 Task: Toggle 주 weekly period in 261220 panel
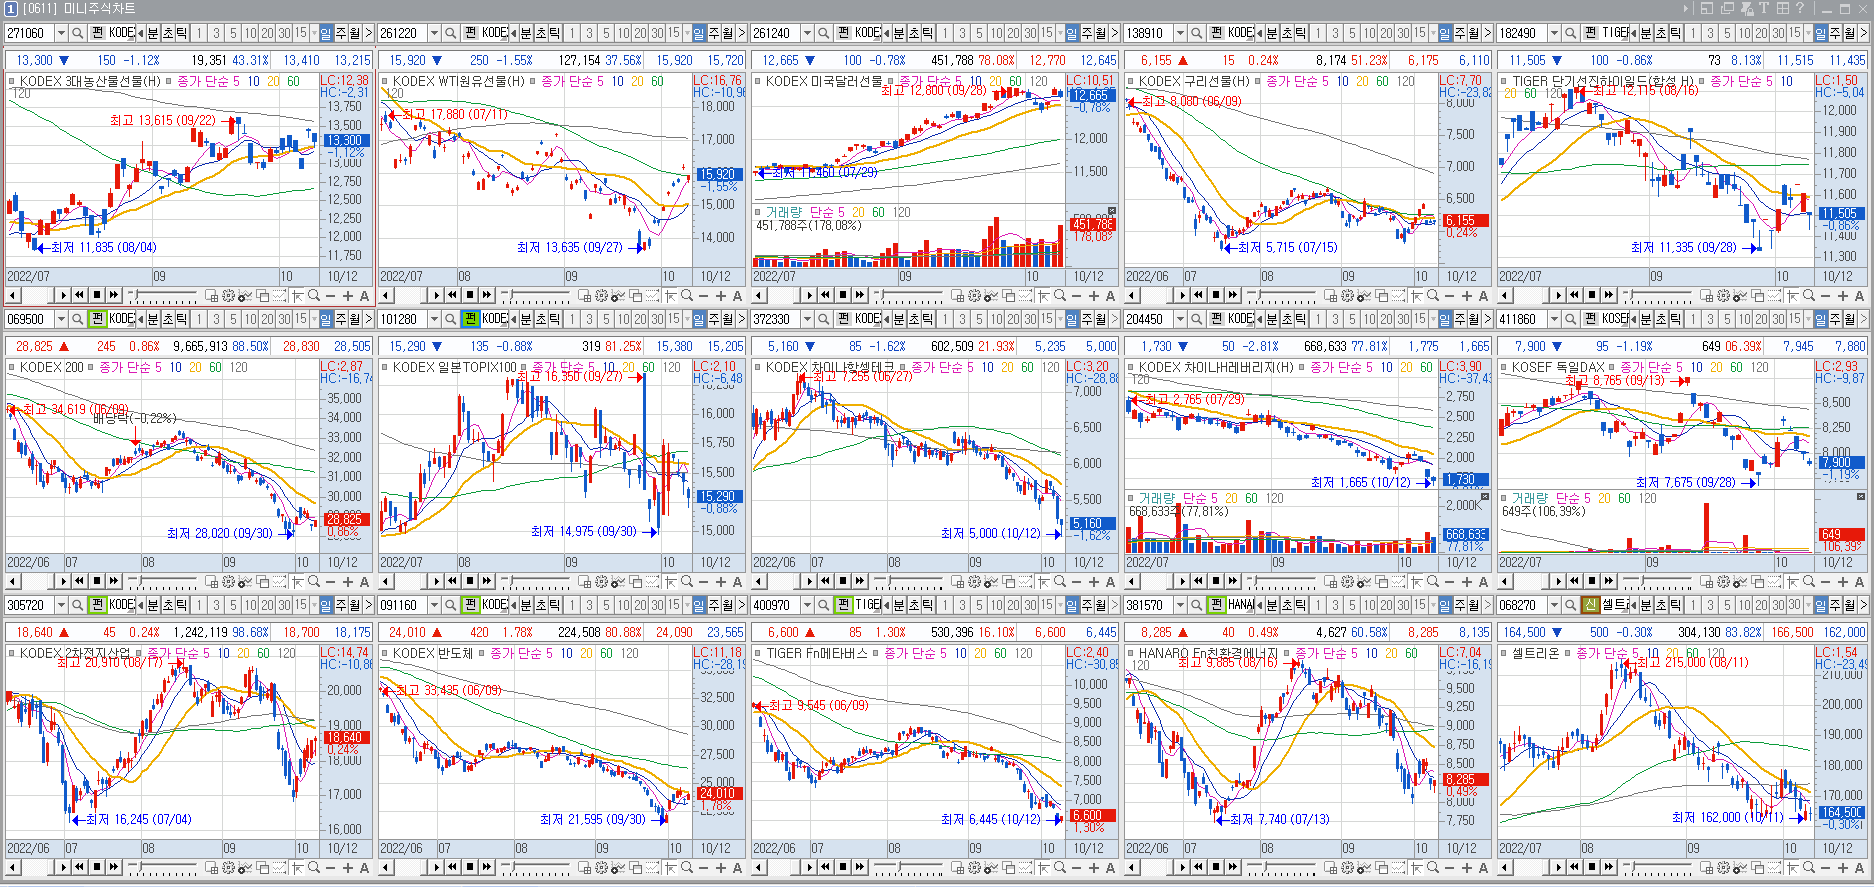point(713,33)
